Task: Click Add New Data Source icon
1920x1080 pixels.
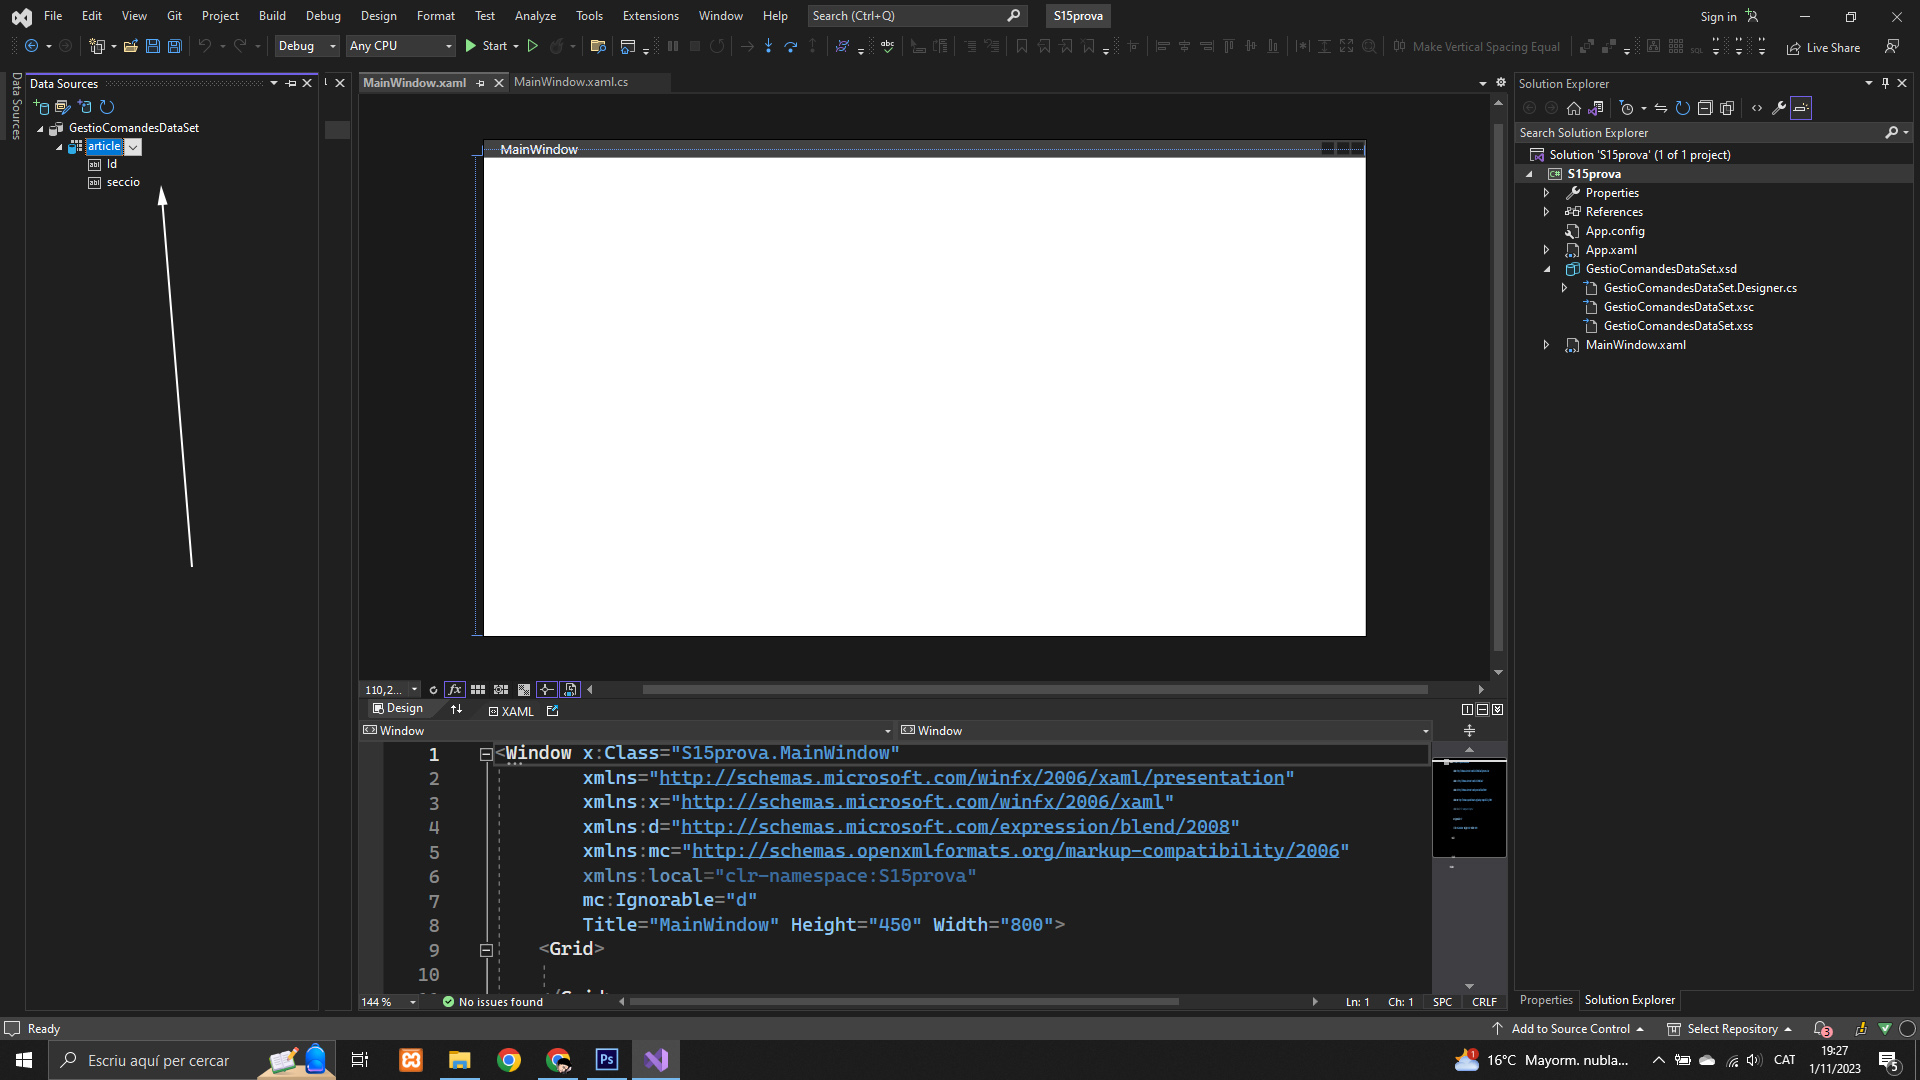Action: pos(41,107)
